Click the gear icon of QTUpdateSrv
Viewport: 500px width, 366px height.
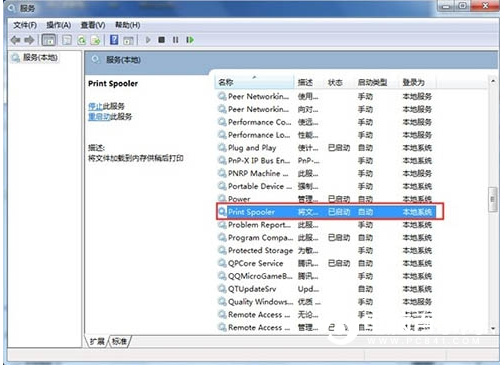coord(222,289)
